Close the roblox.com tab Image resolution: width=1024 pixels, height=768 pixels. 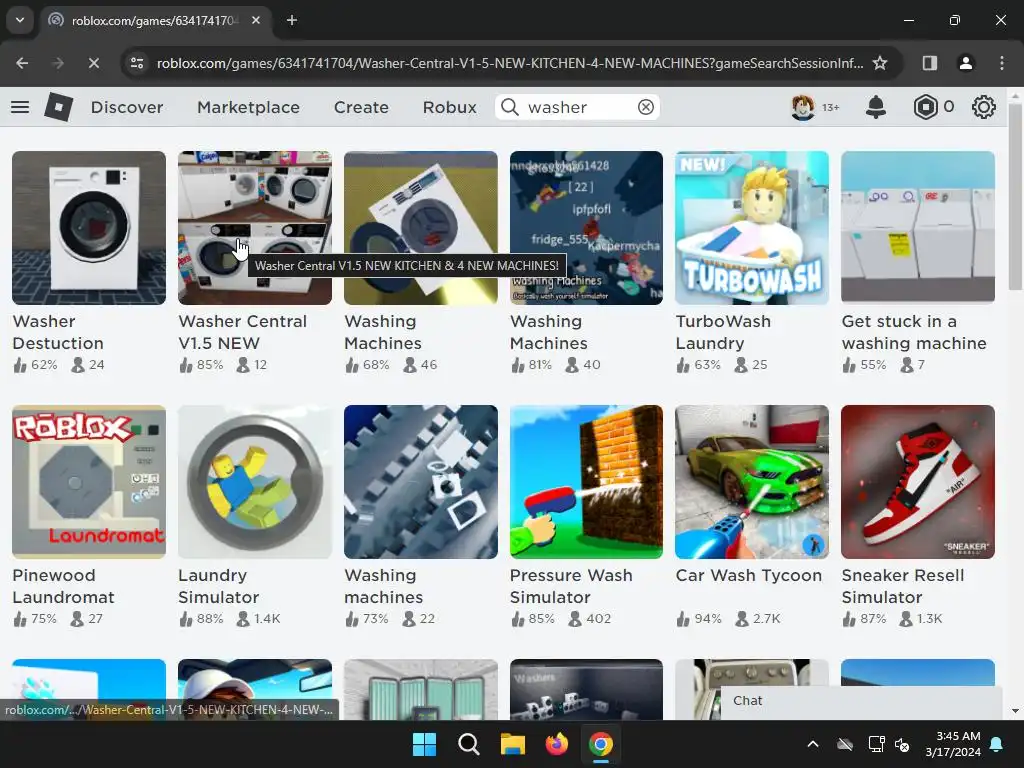256,20
